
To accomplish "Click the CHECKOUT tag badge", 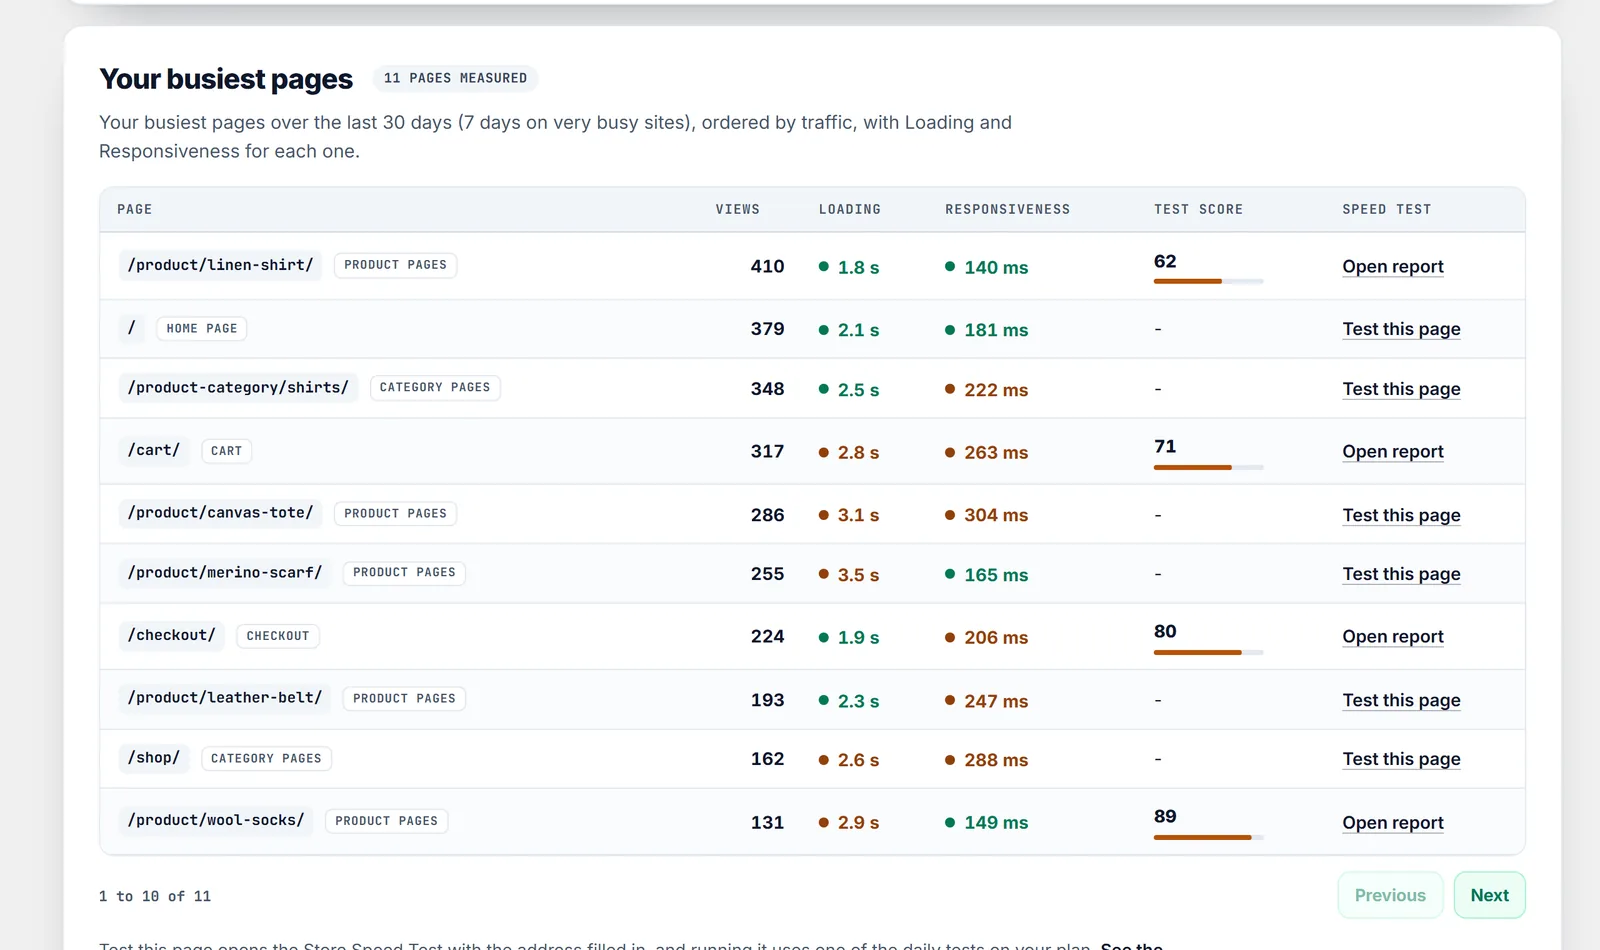I will click(278, 636).
